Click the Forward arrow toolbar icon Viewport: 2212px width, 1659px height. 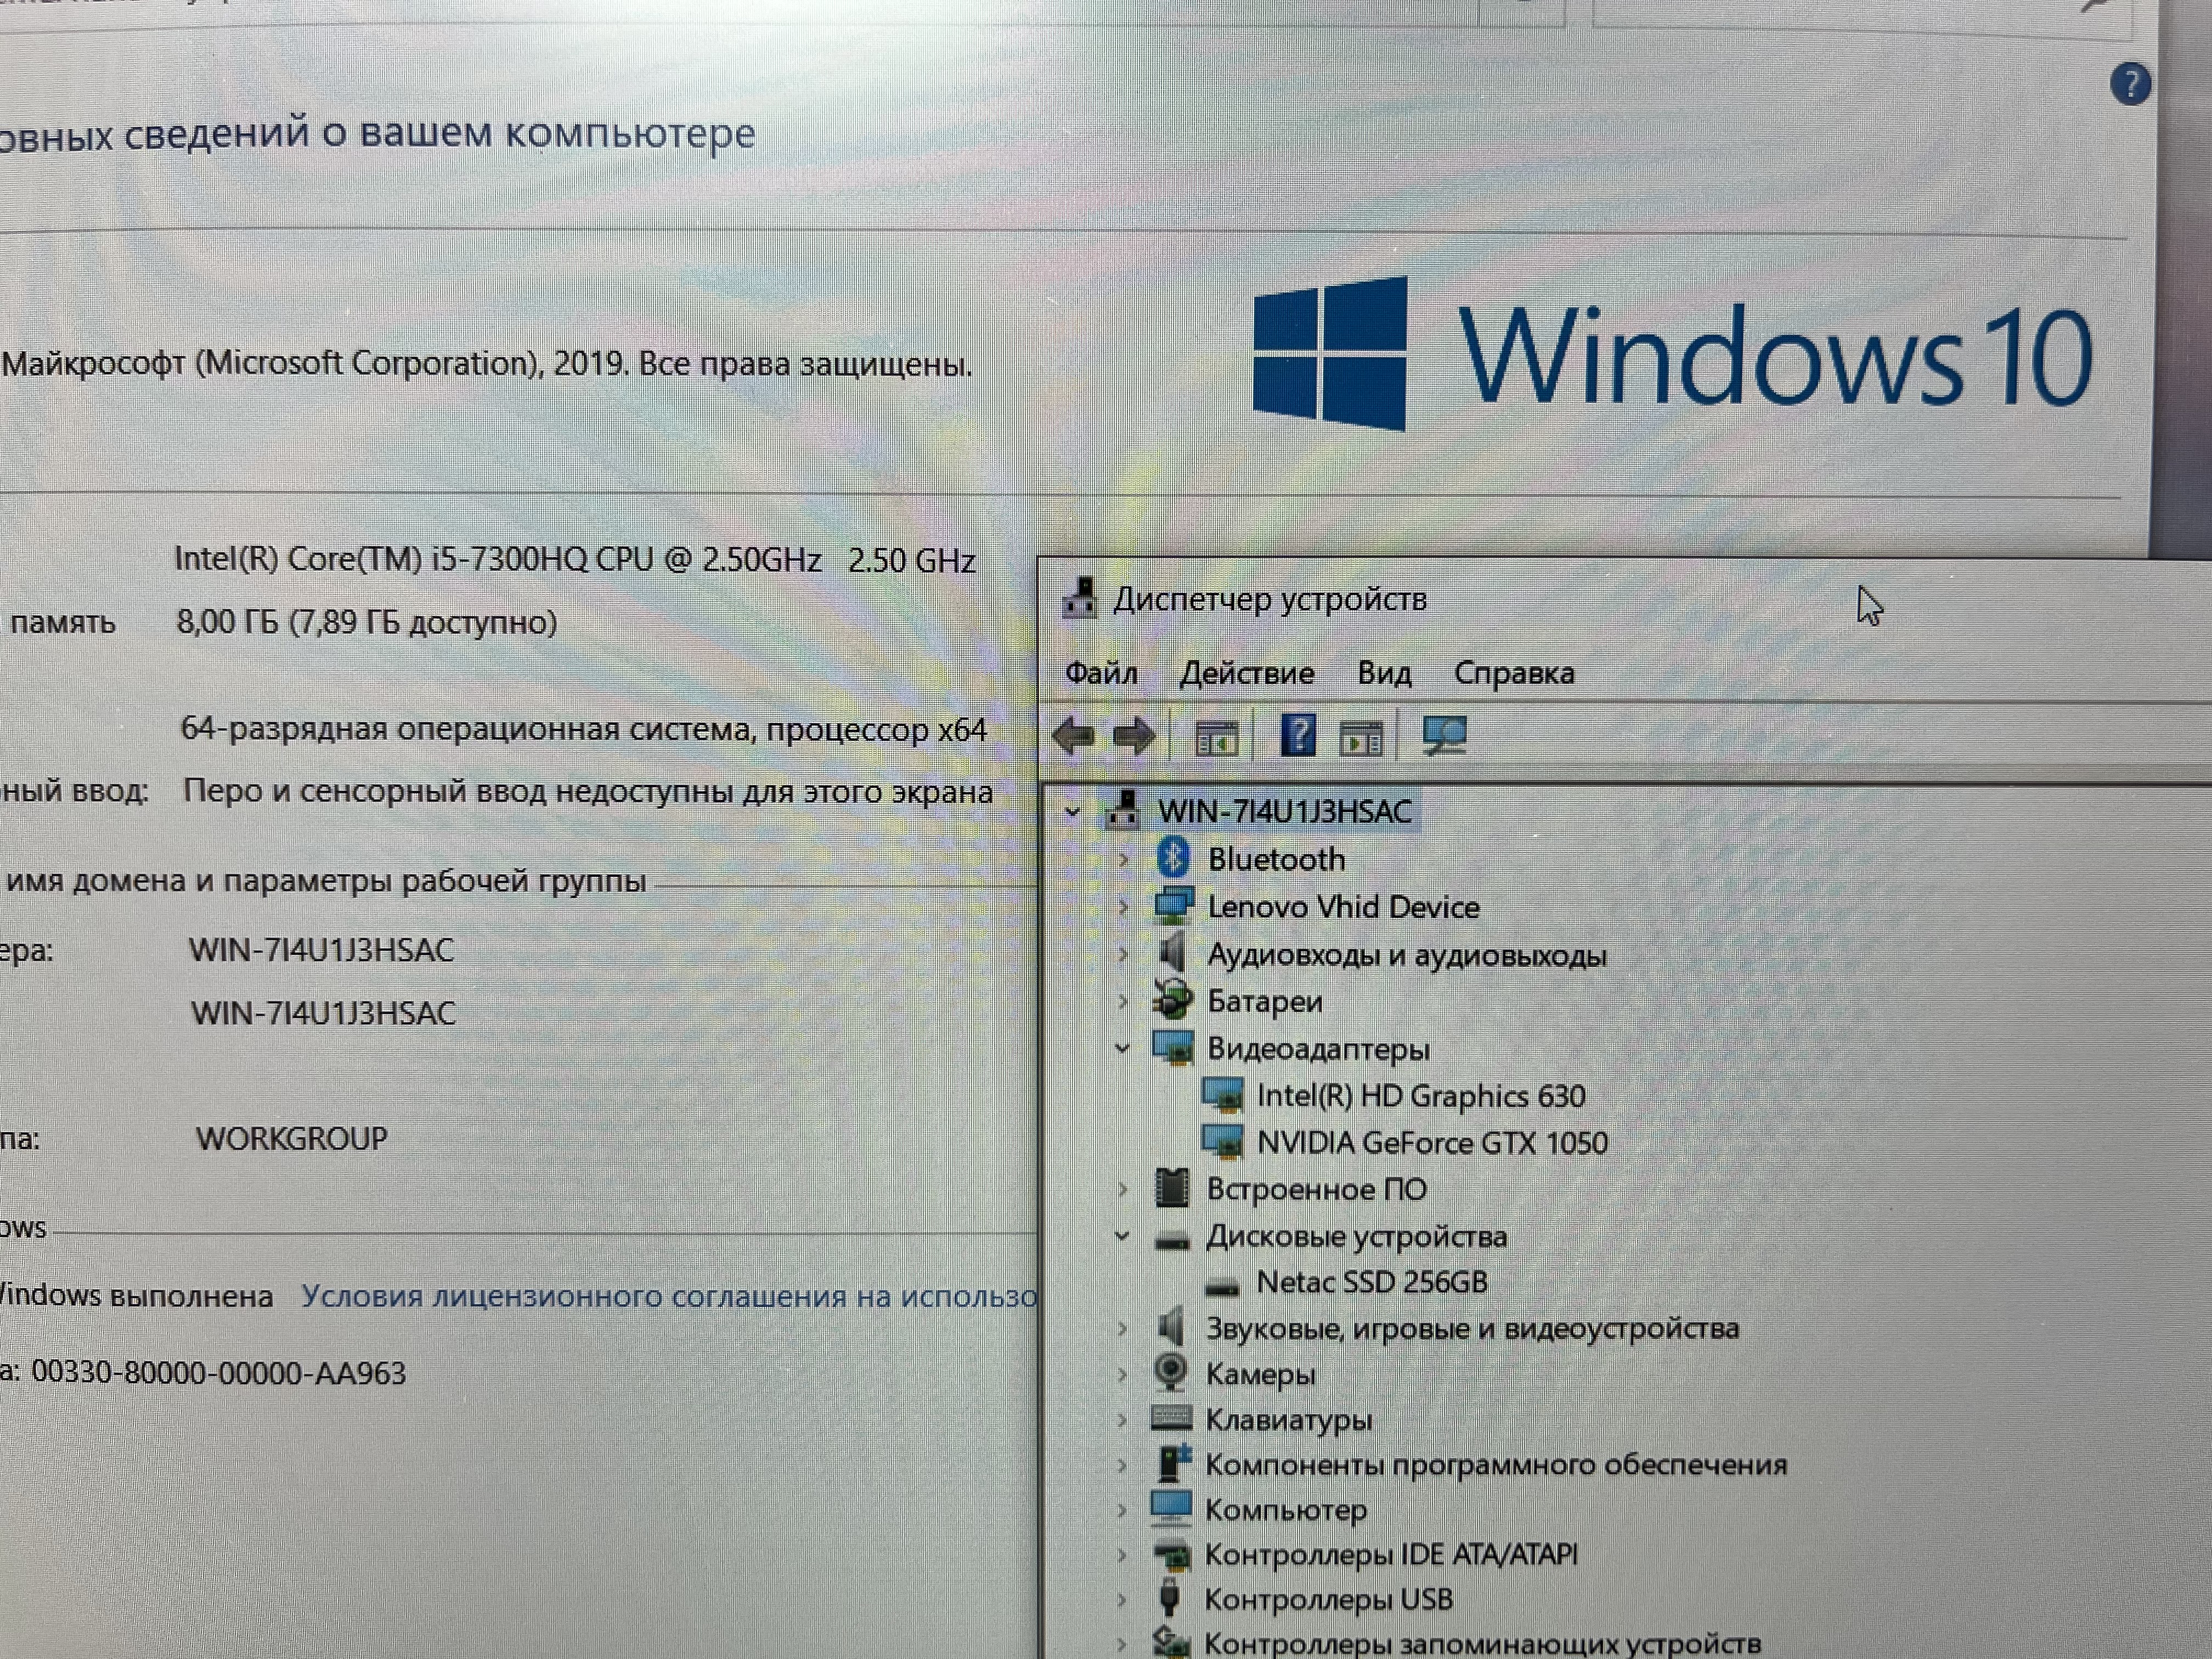(x=1134, y=737)
